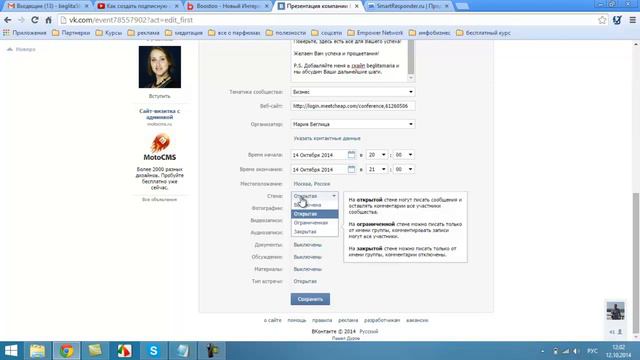The height and width of the screenshot is (360, 640).
Task: Click the browser forward arrow
Action: 21,20
